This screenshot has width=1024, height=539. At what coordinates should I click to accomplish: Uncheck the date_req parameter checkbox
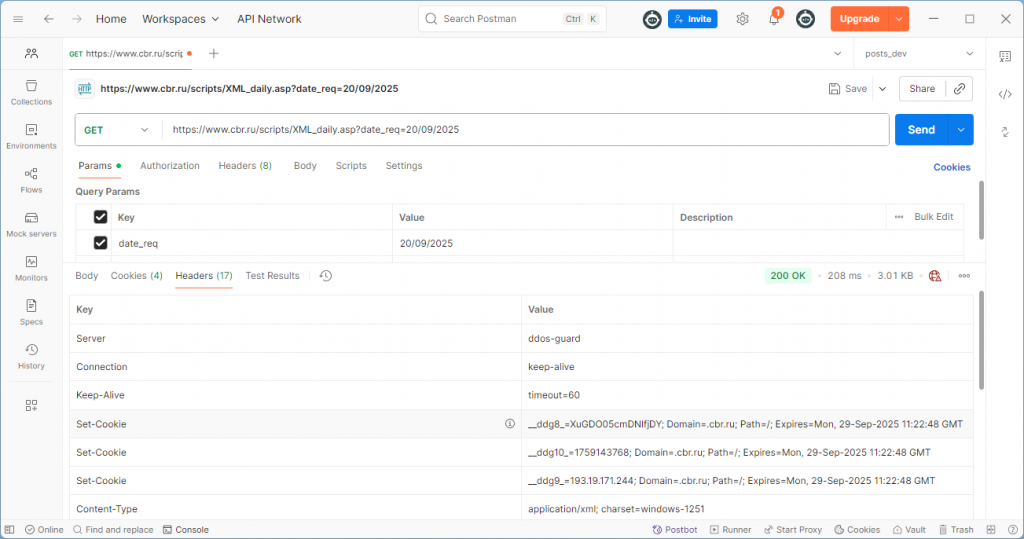(x=100, y=243)
